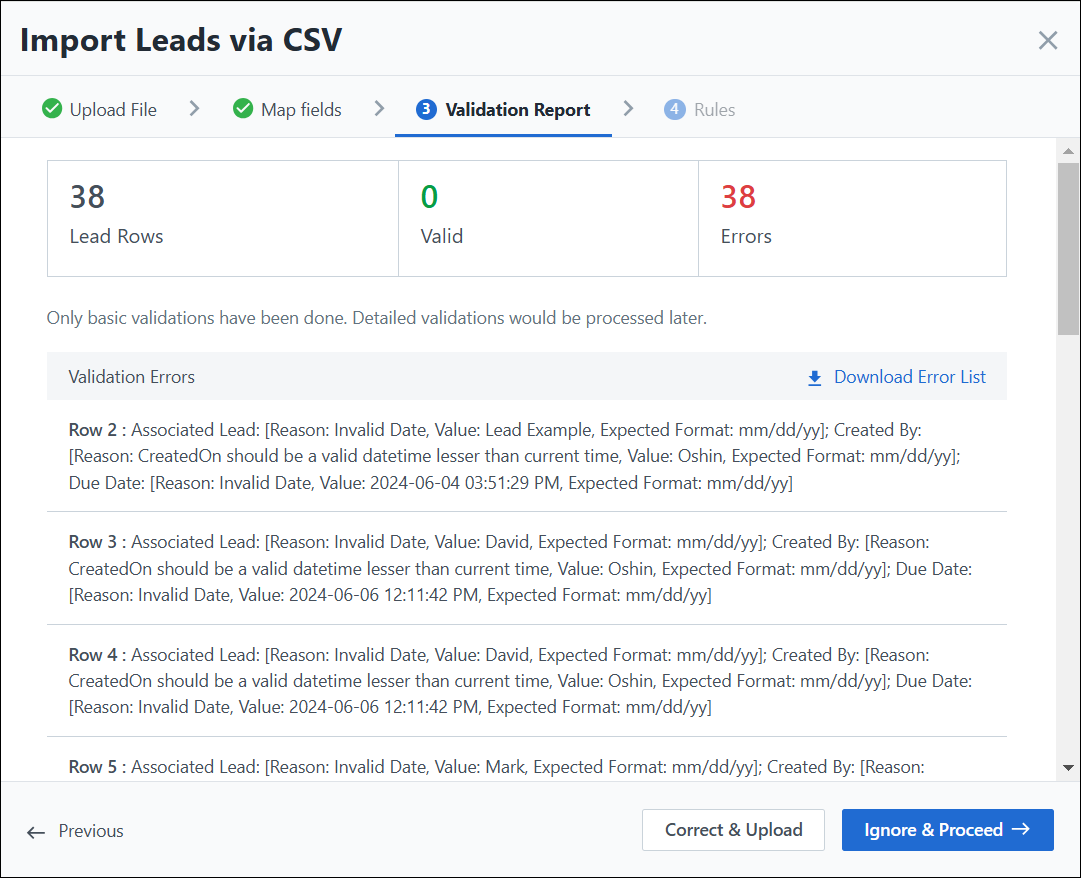Click the Map fields green checkmark icon
This screenshot has height=878, width=1081.
[x=243, y=109]
